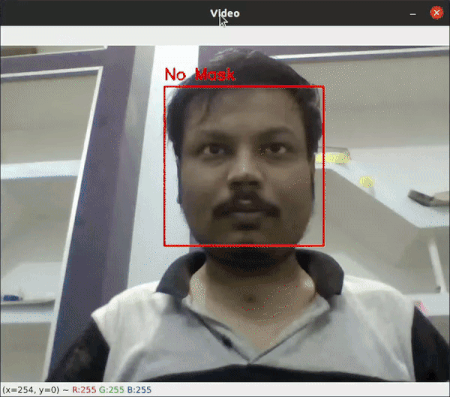Click the red No Mask label
The image size is (450, 397).
point(200,75)
